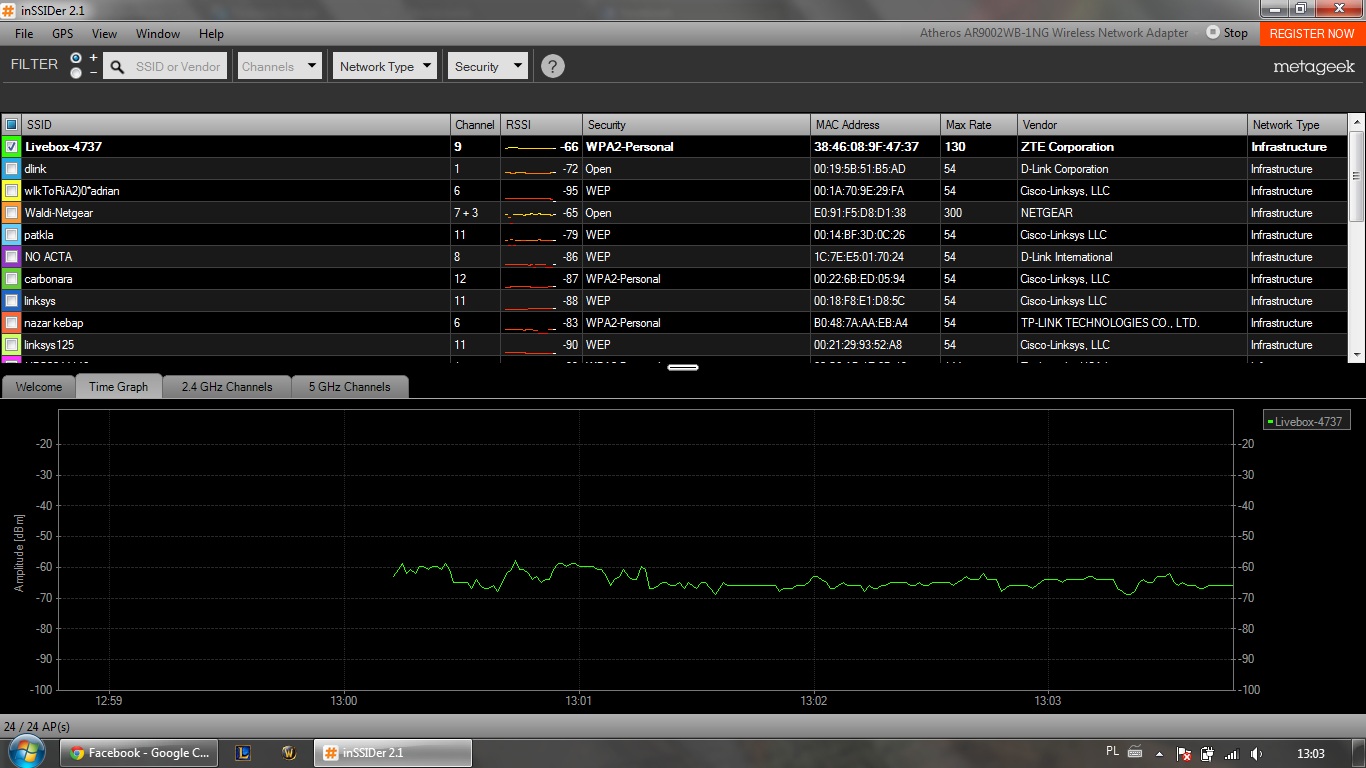
Task: Open the Channels filter dropdown
Action: tap(279, 66)
